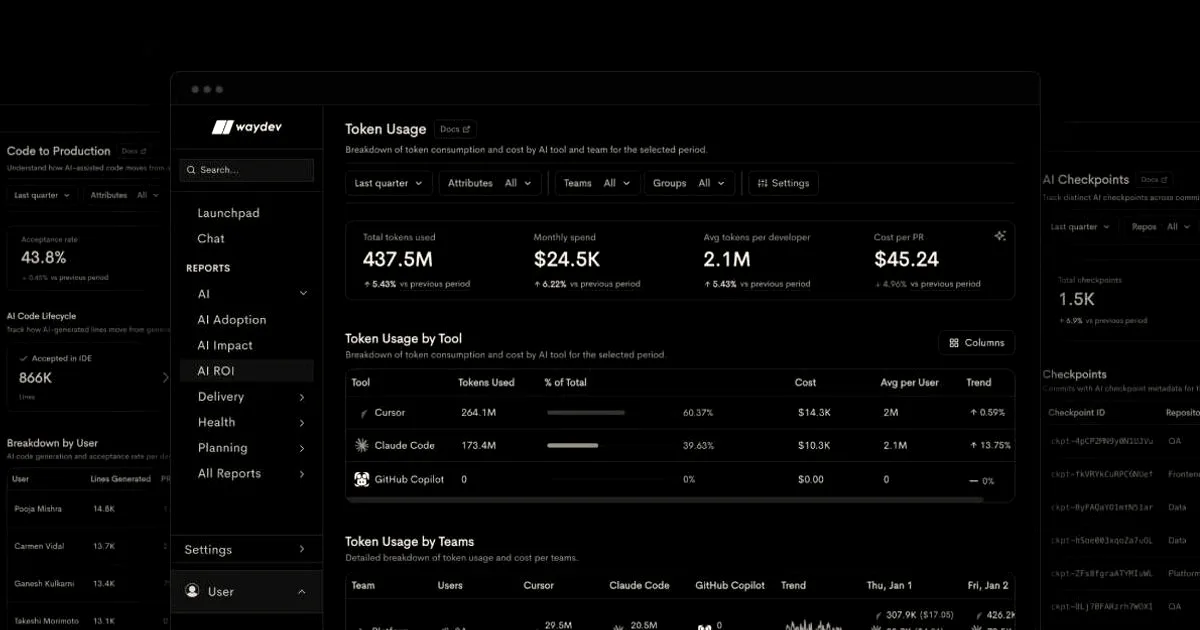Open the filter Settings button
This screenshot has height=630, width=1200.
click(783, 183)
